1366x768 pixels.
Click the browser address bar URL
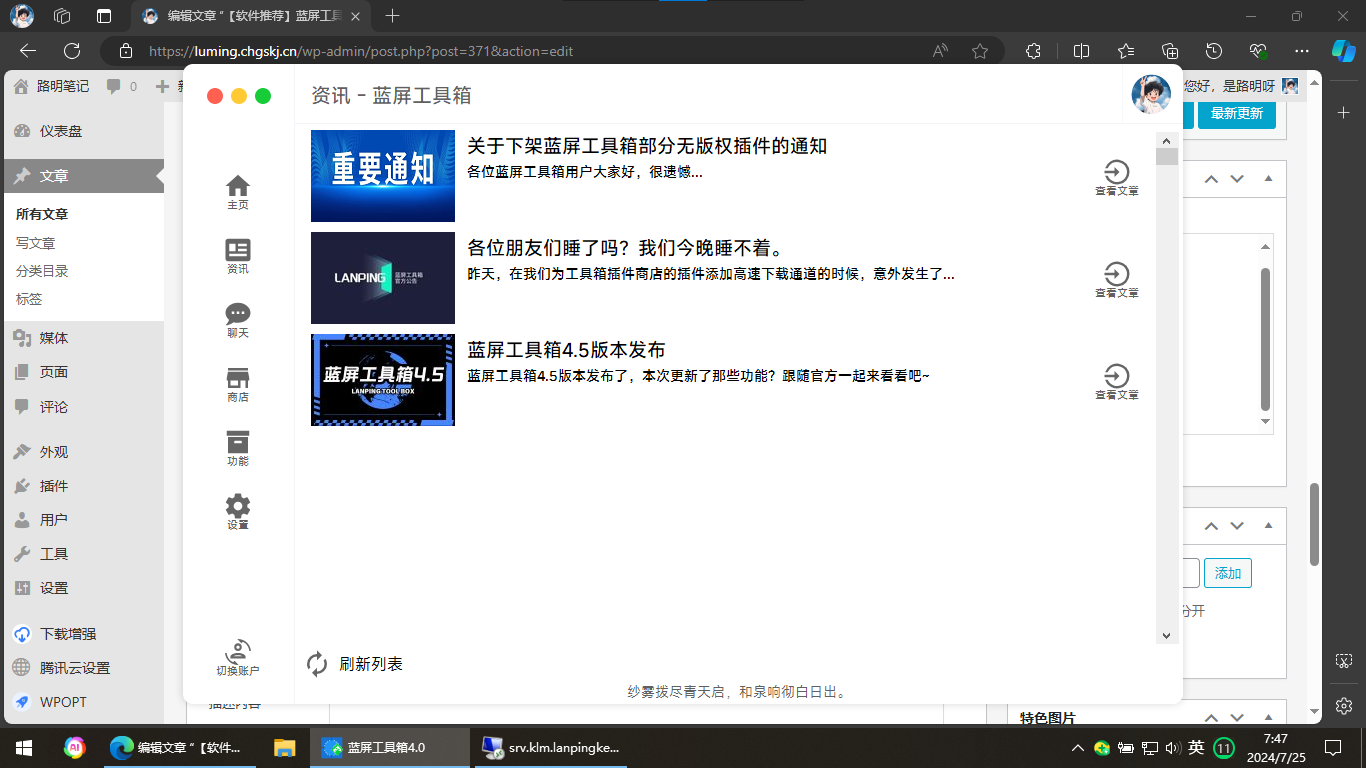point(361,51)
